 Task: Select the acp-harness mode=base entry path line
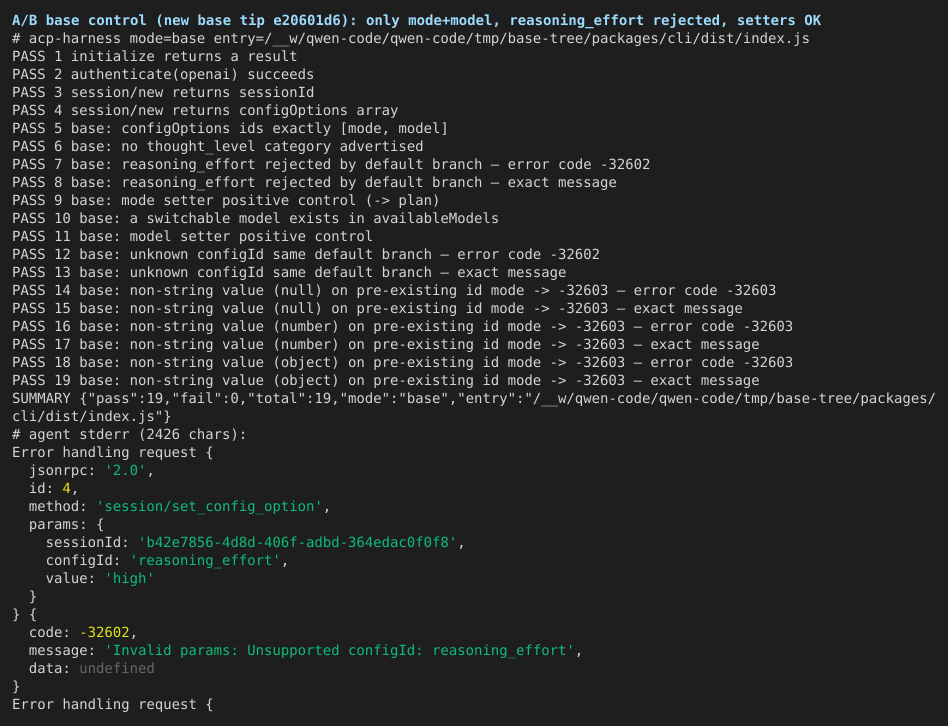pos(411,39)
